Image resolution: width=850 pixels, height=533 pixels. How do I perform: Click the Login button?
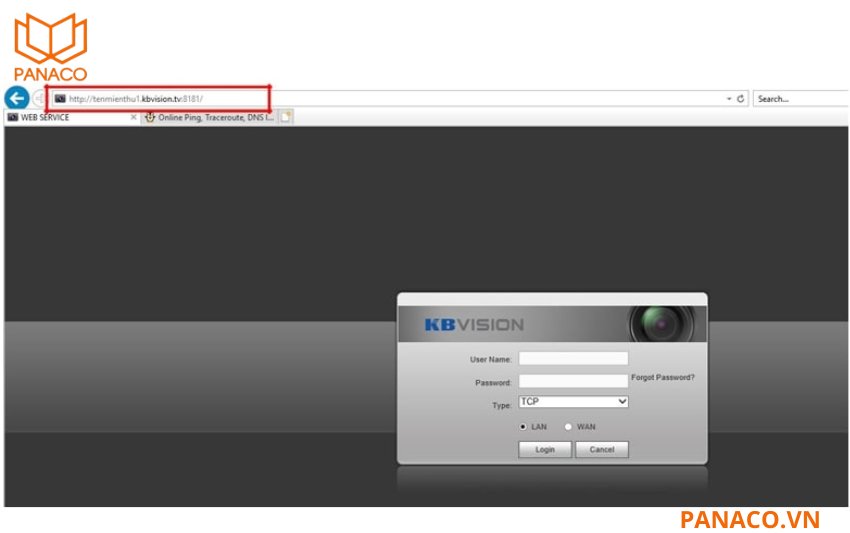click(545, 449)
